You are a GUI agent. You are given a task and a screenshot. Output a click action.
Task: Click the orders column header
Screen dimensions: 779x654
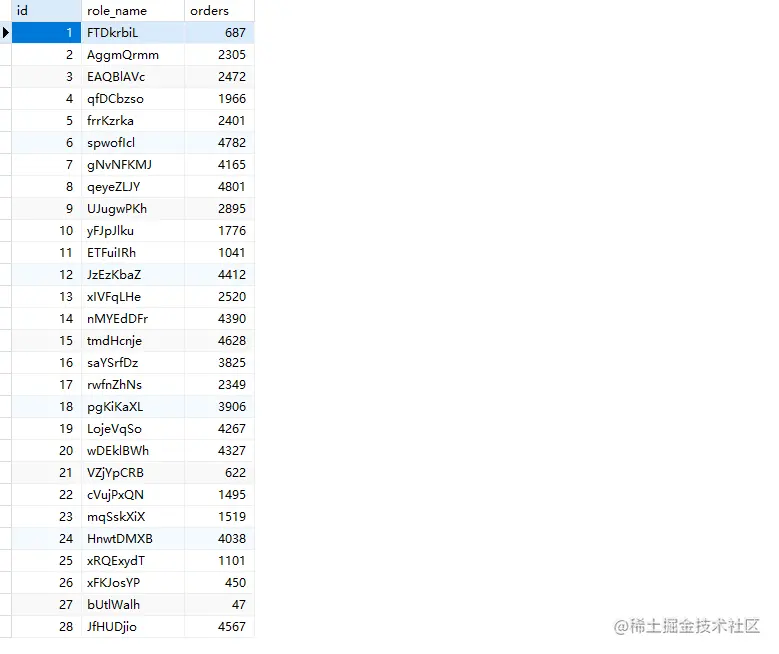[x=219, y=10]
